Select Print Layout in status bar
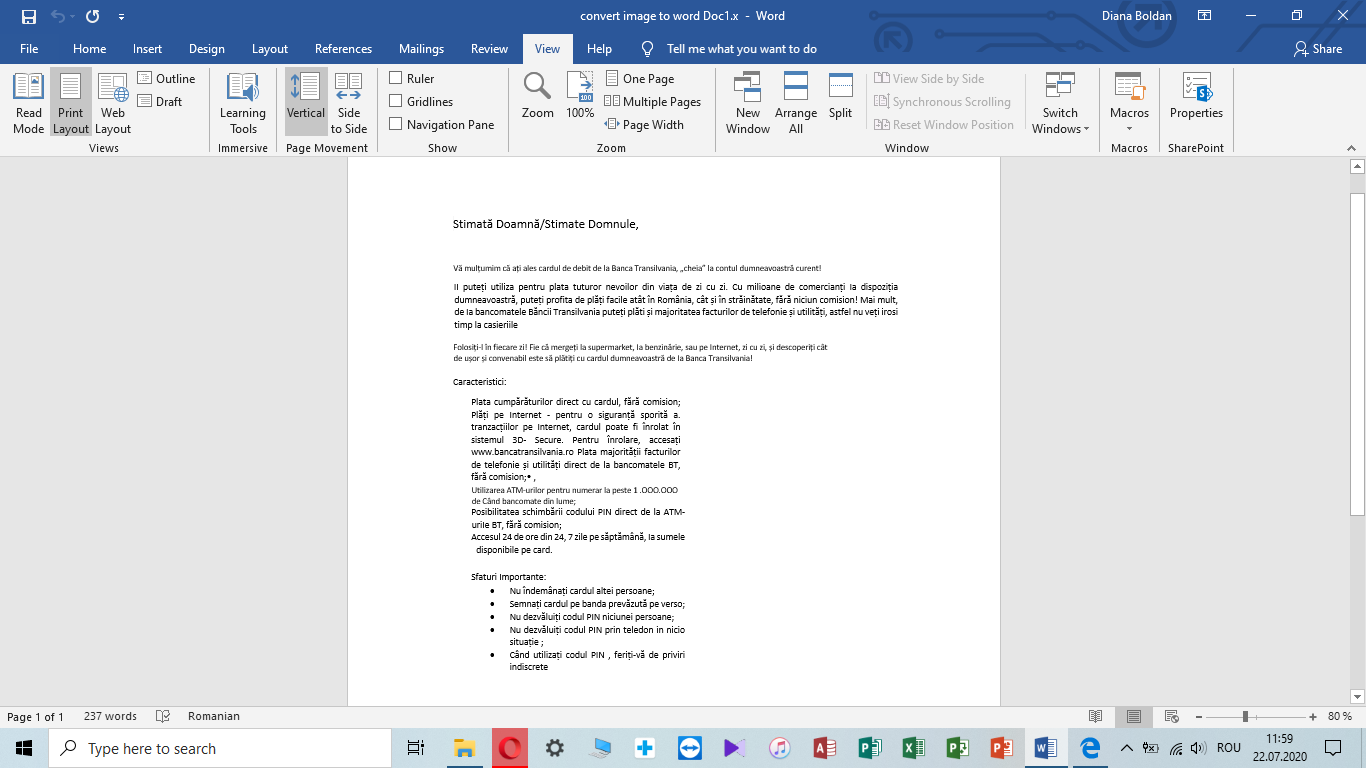1366x768 pixels. click(1134, 716)
